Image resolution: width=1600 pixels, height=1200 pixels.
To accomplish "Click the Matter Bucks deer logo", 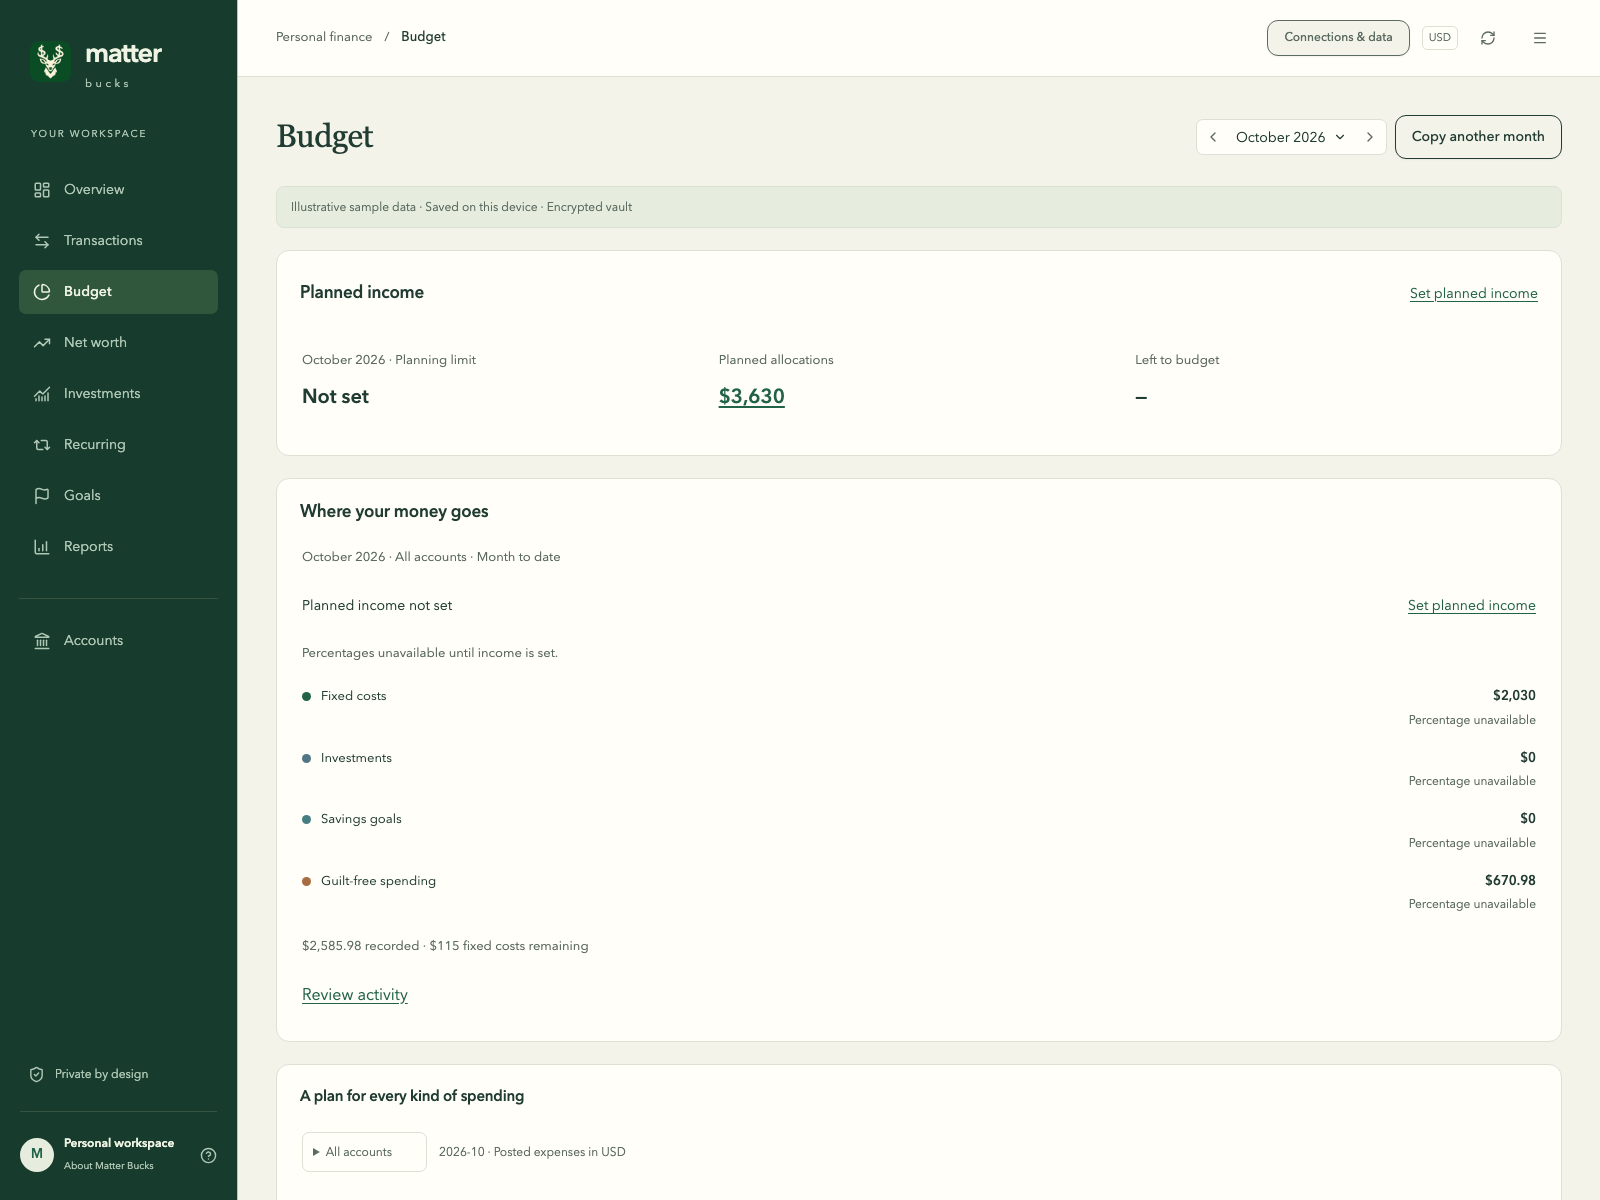I will pyautogui.click(x=51, y=62).
